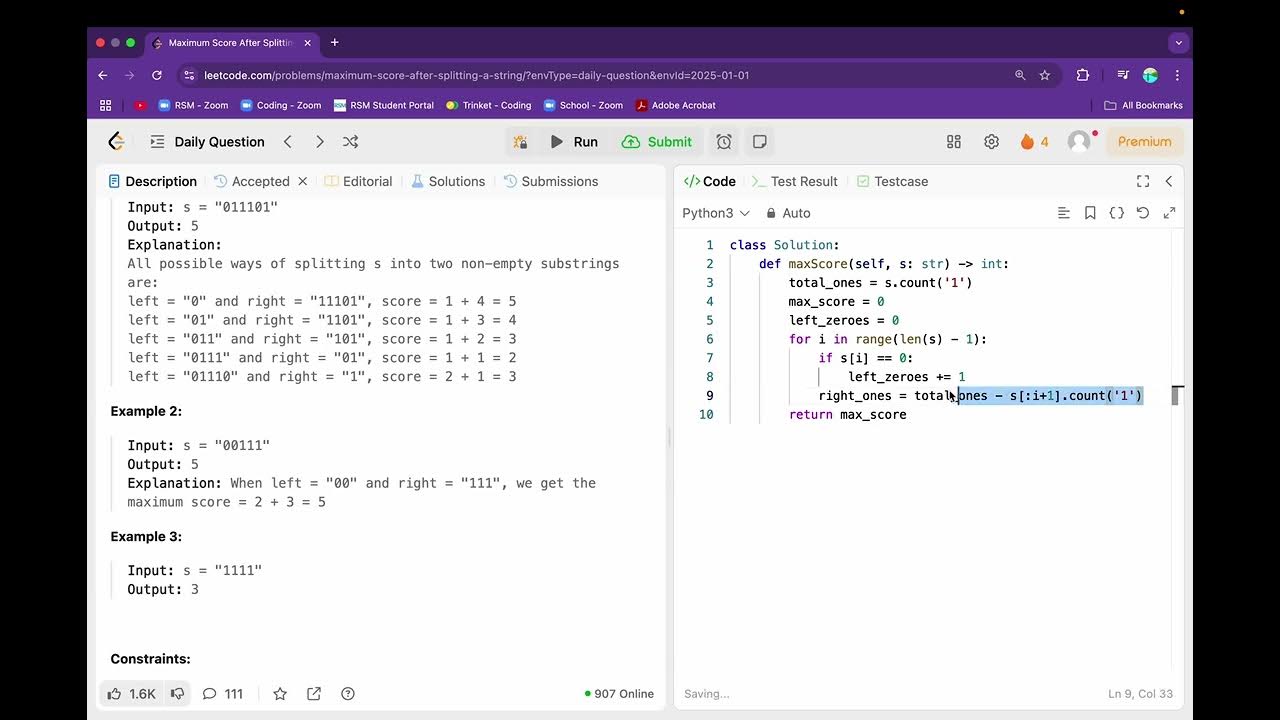Open the School - Zoom bookmark
1280x720 pixels.
584,105
